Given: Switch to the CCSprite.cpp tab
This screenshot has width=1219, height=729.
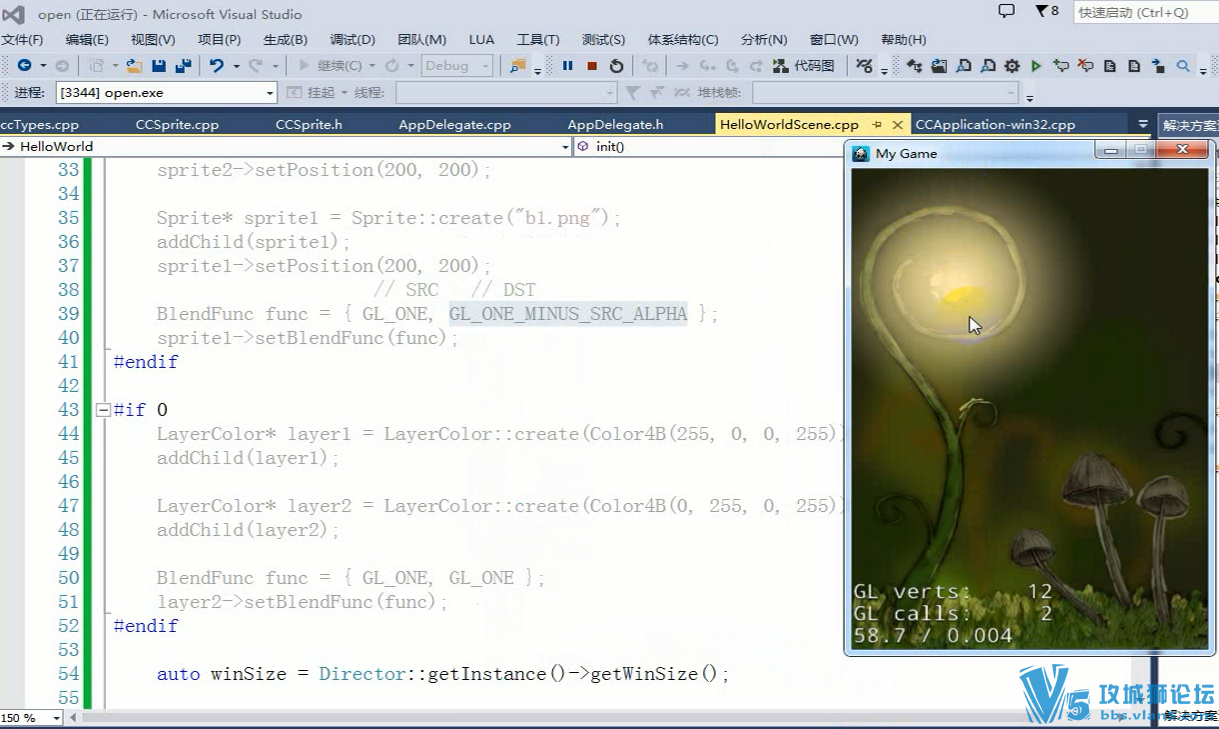Looking at the screenshot, I should (177, 125).
